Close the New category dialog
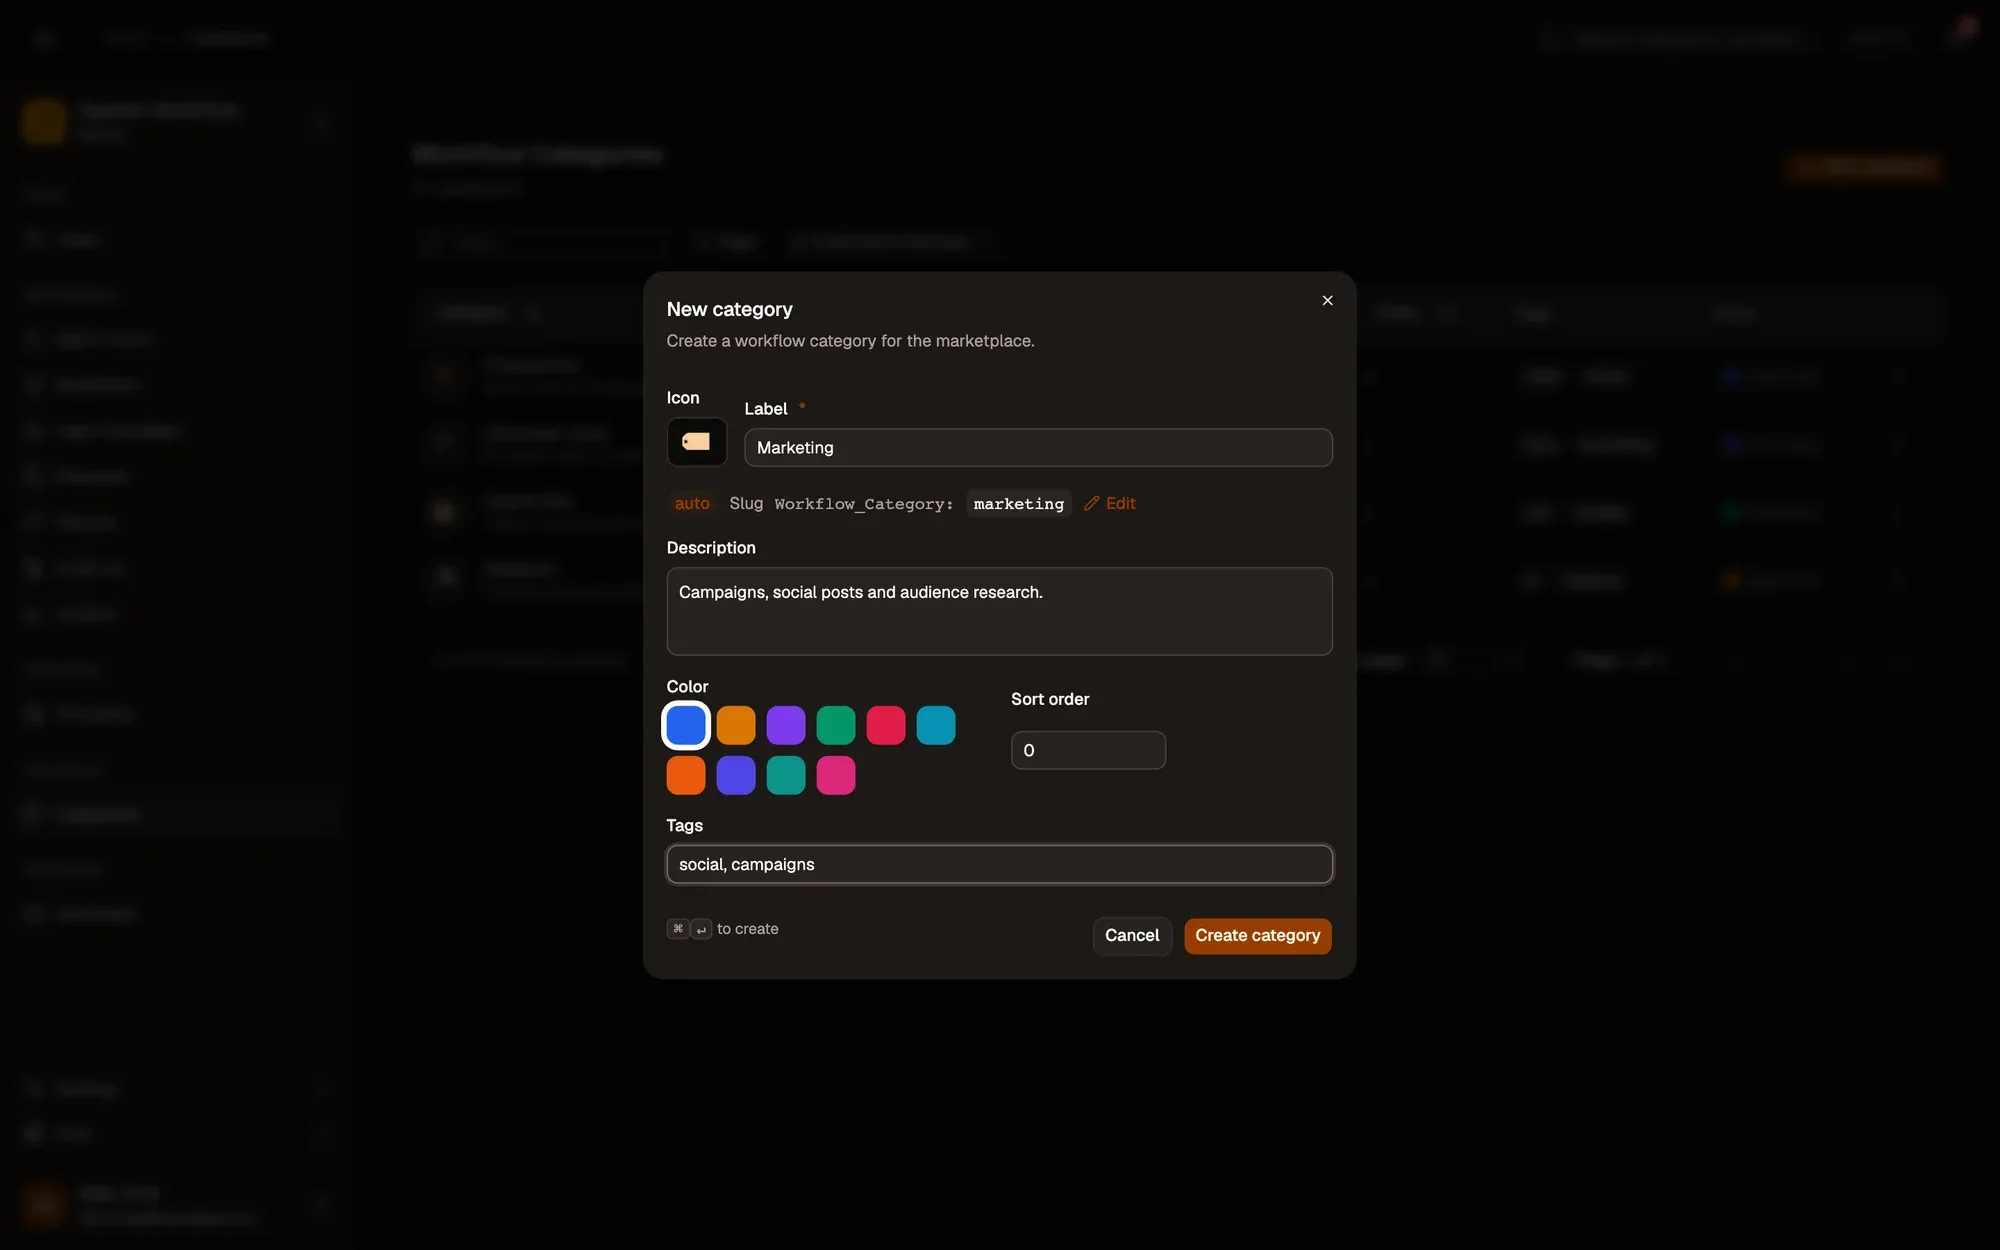2000x1250 pixels. (x=1327, y=300)
